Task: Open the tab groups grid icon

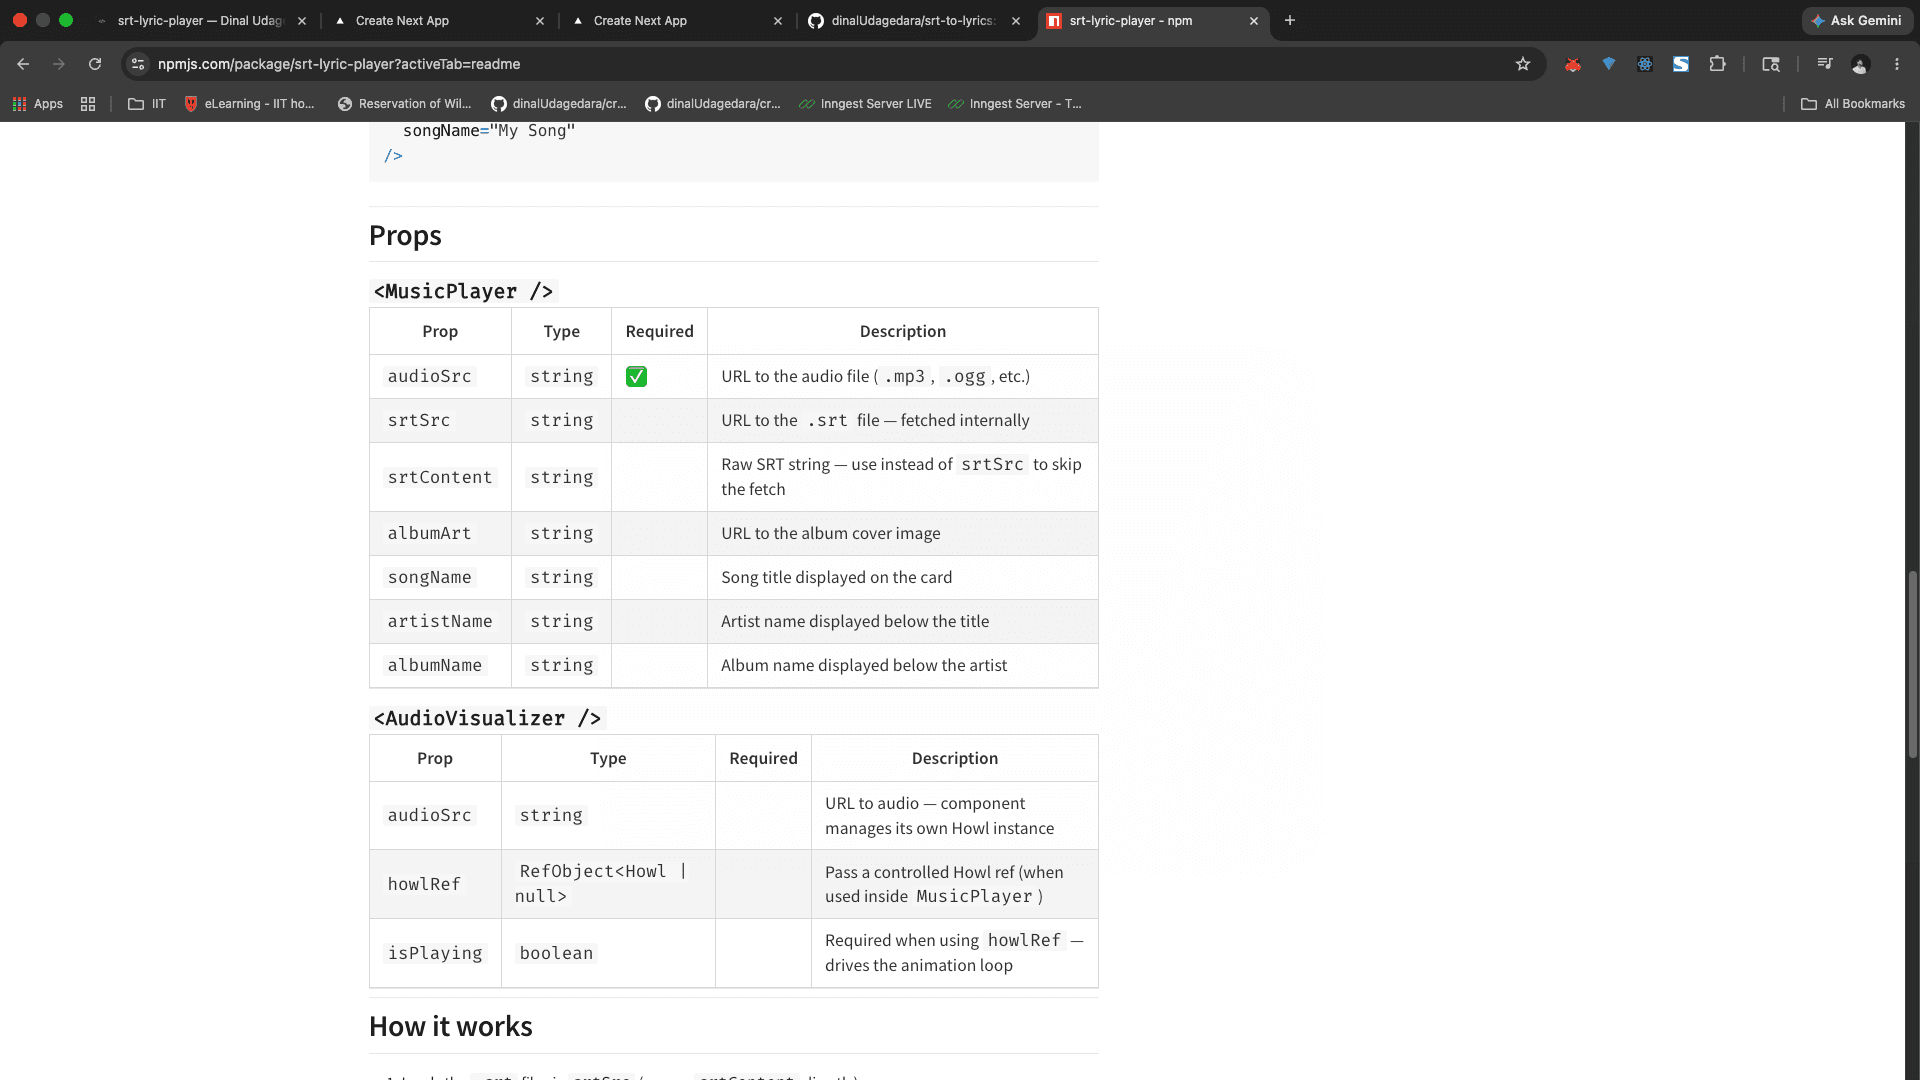Action: pyautogui.click(x=88, y=104)
